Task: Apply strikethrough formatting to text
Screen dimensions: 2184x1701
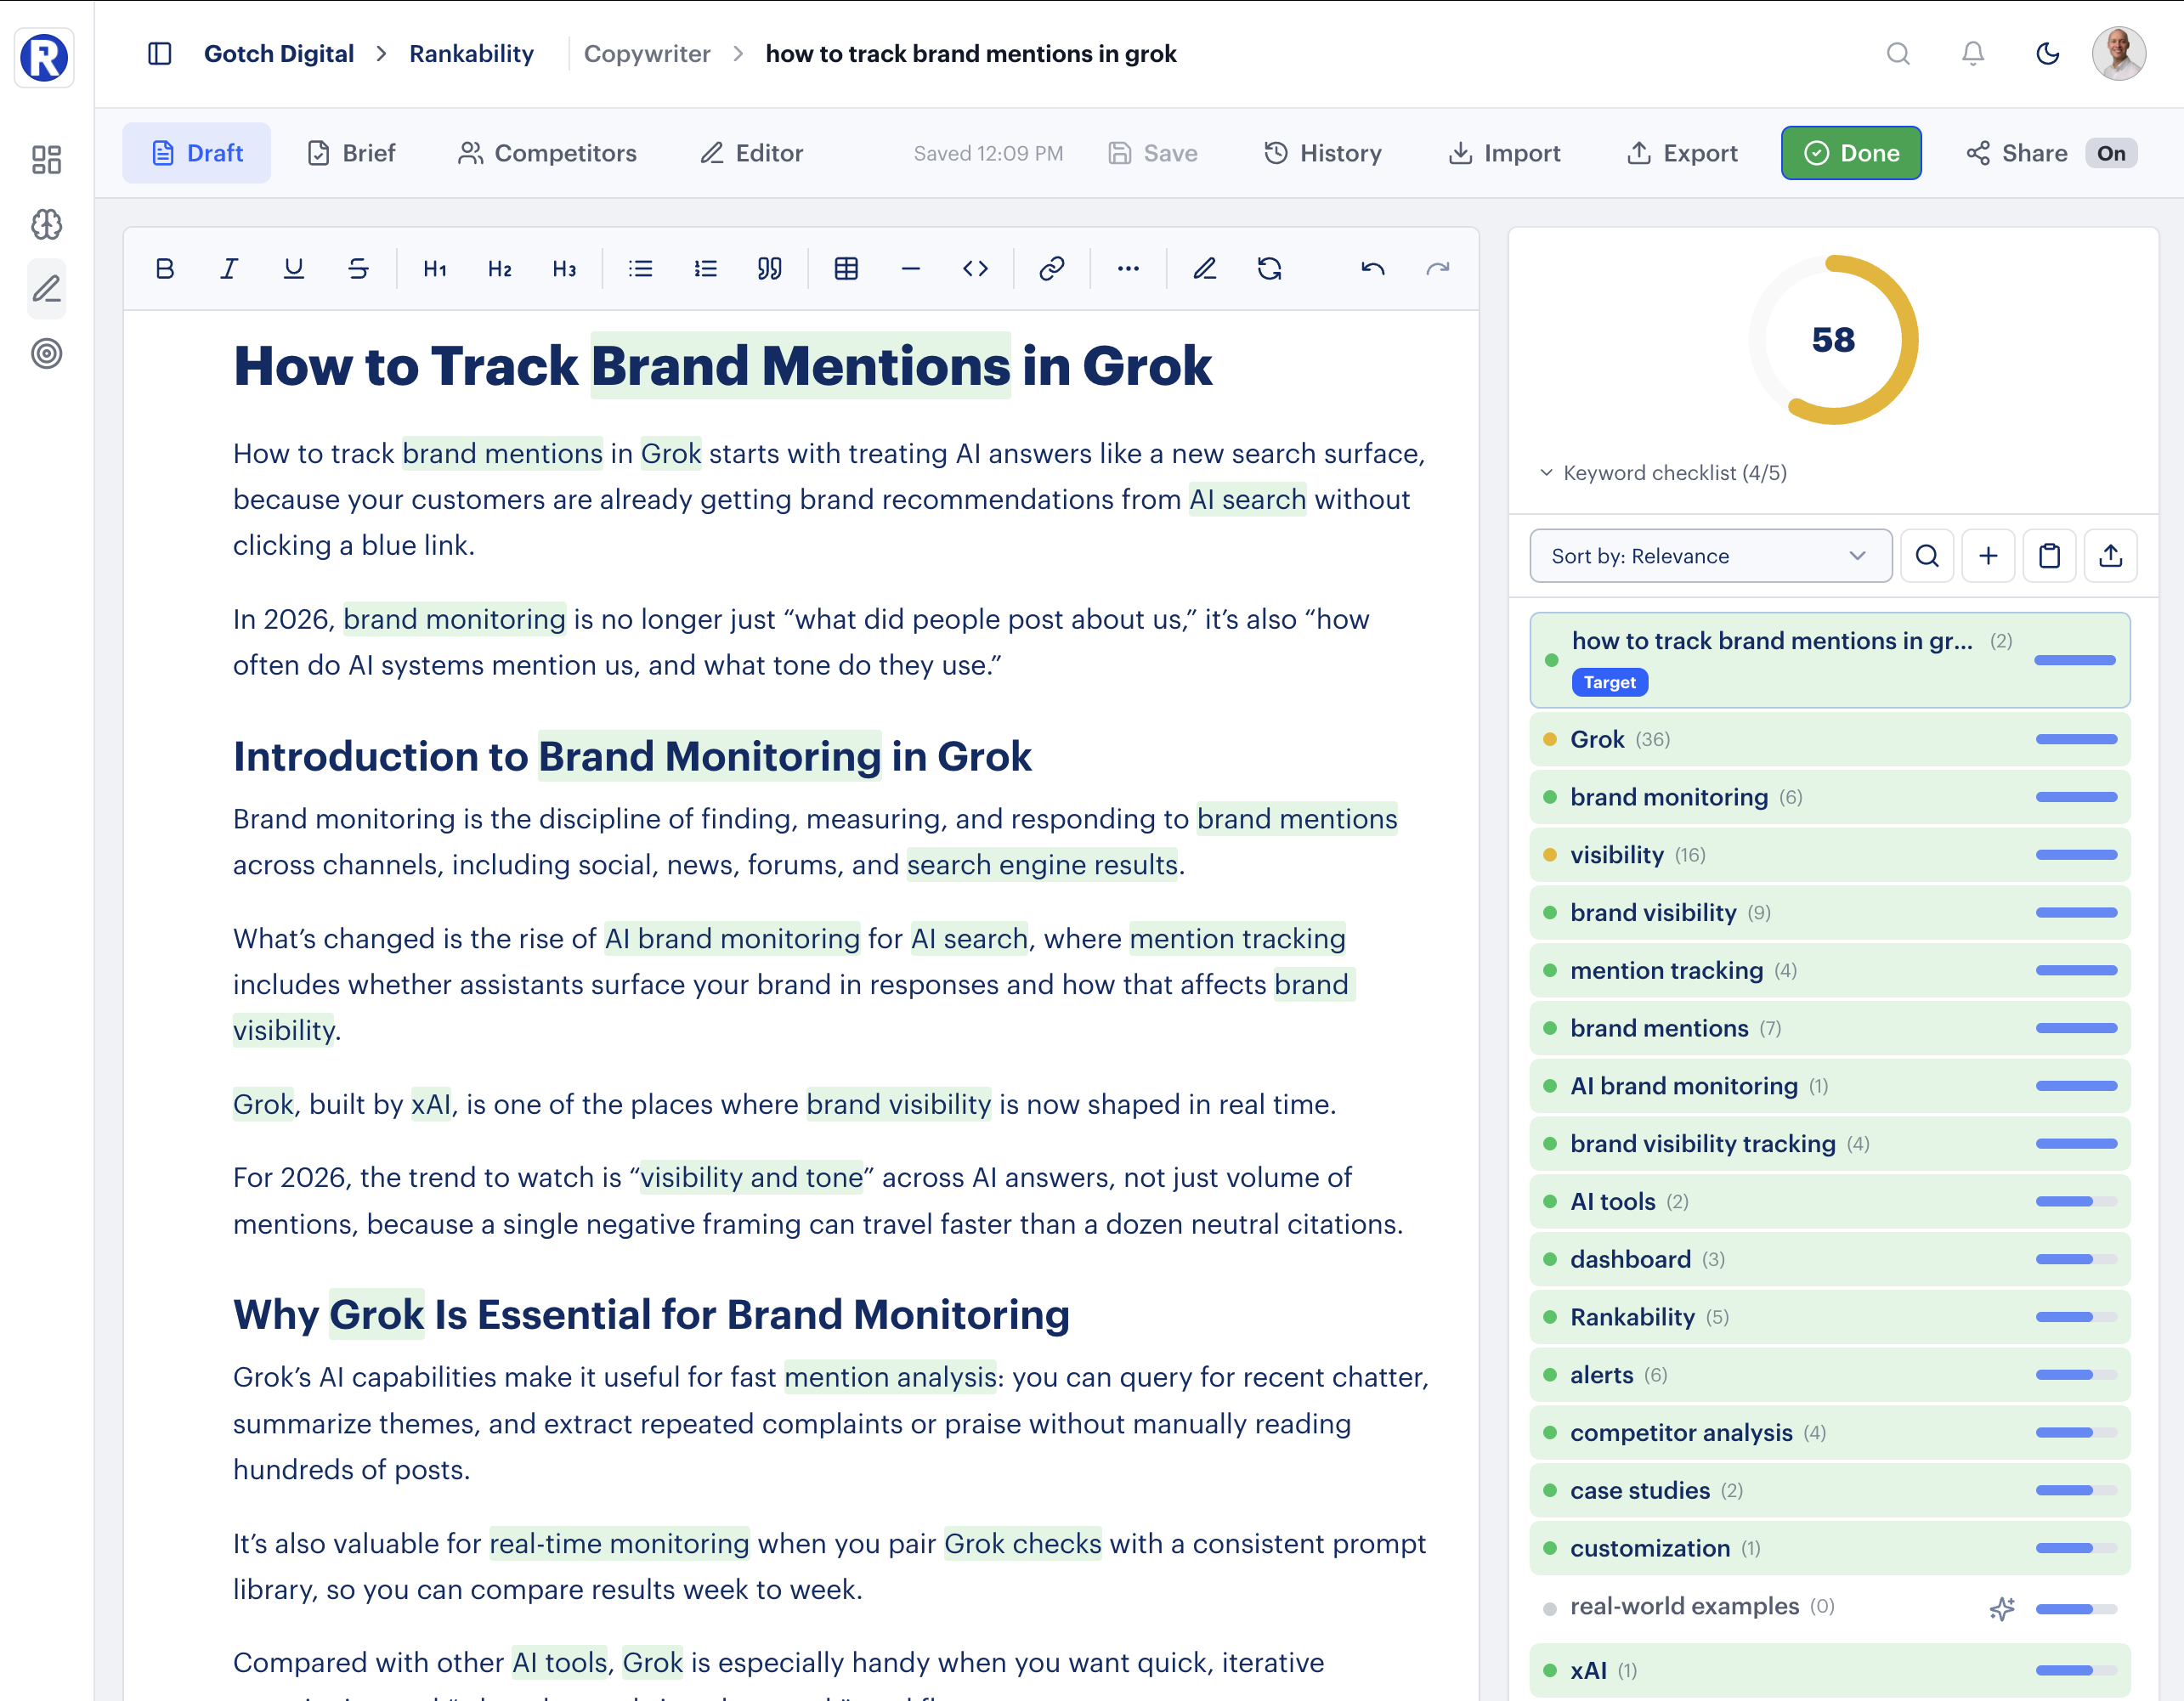Action: click(359, 268)
